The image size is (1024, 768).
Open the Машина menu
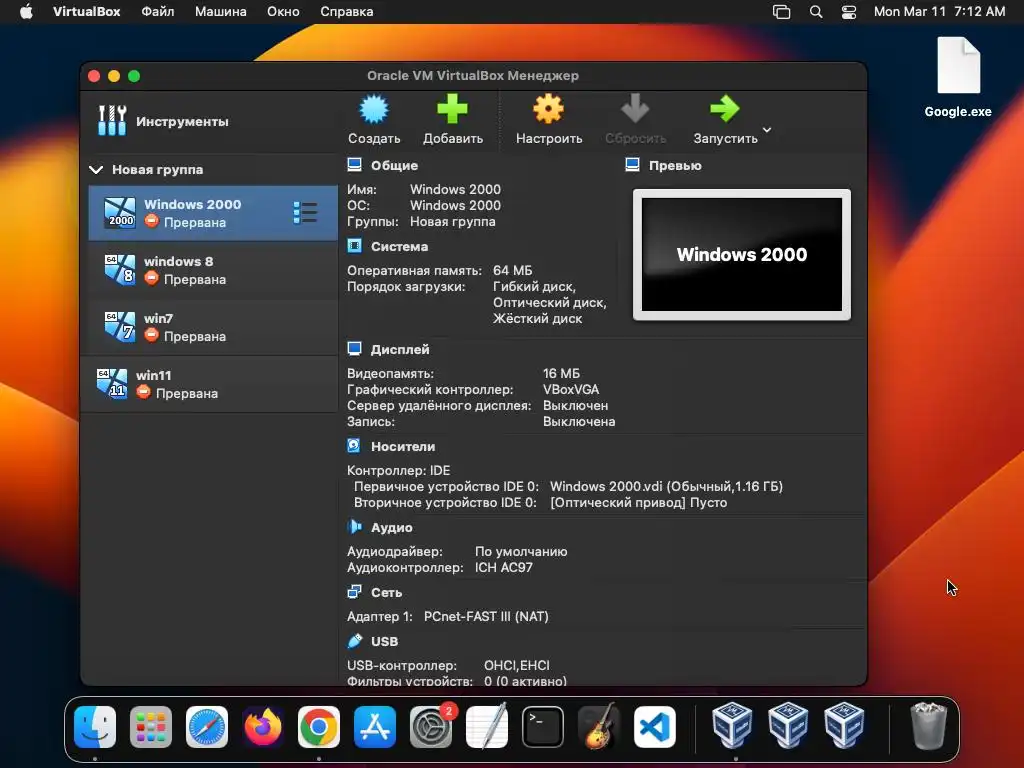(221, 12)
